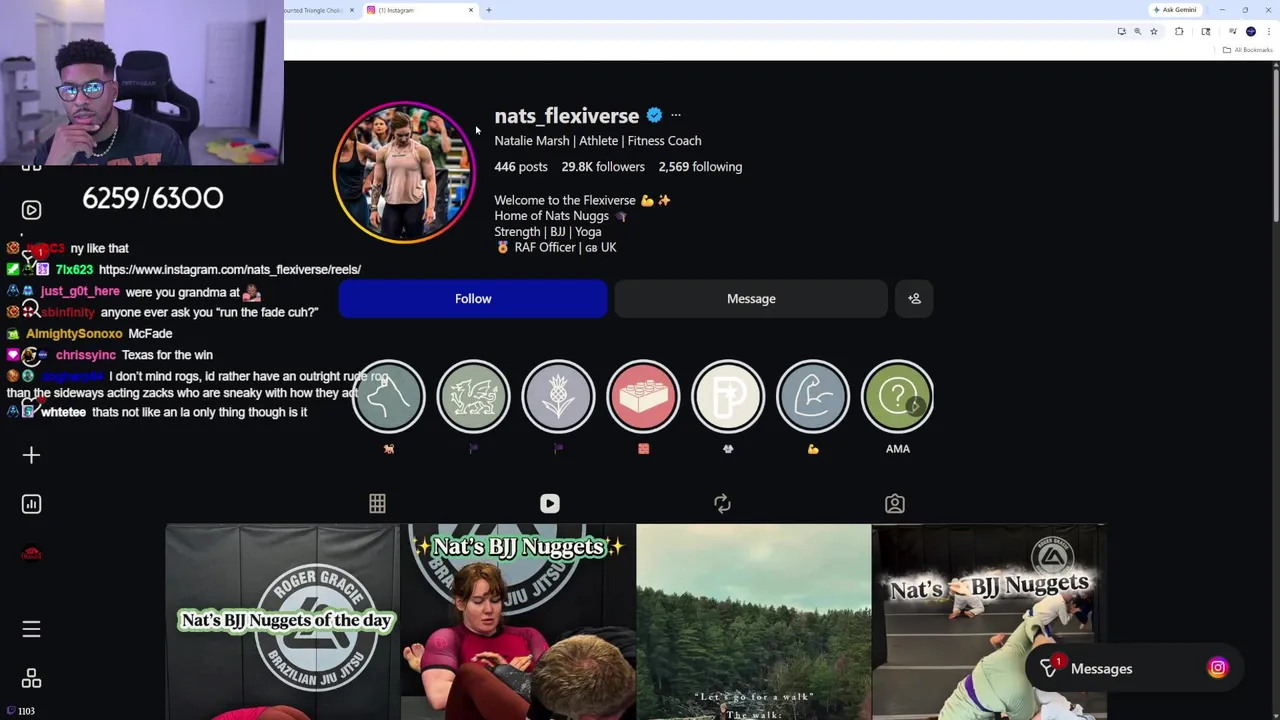This screenshot has height=720, width=1280.
Task: Open reel 'Nat's BJJ Nuggets of the day'
Action: pos(282,622)
